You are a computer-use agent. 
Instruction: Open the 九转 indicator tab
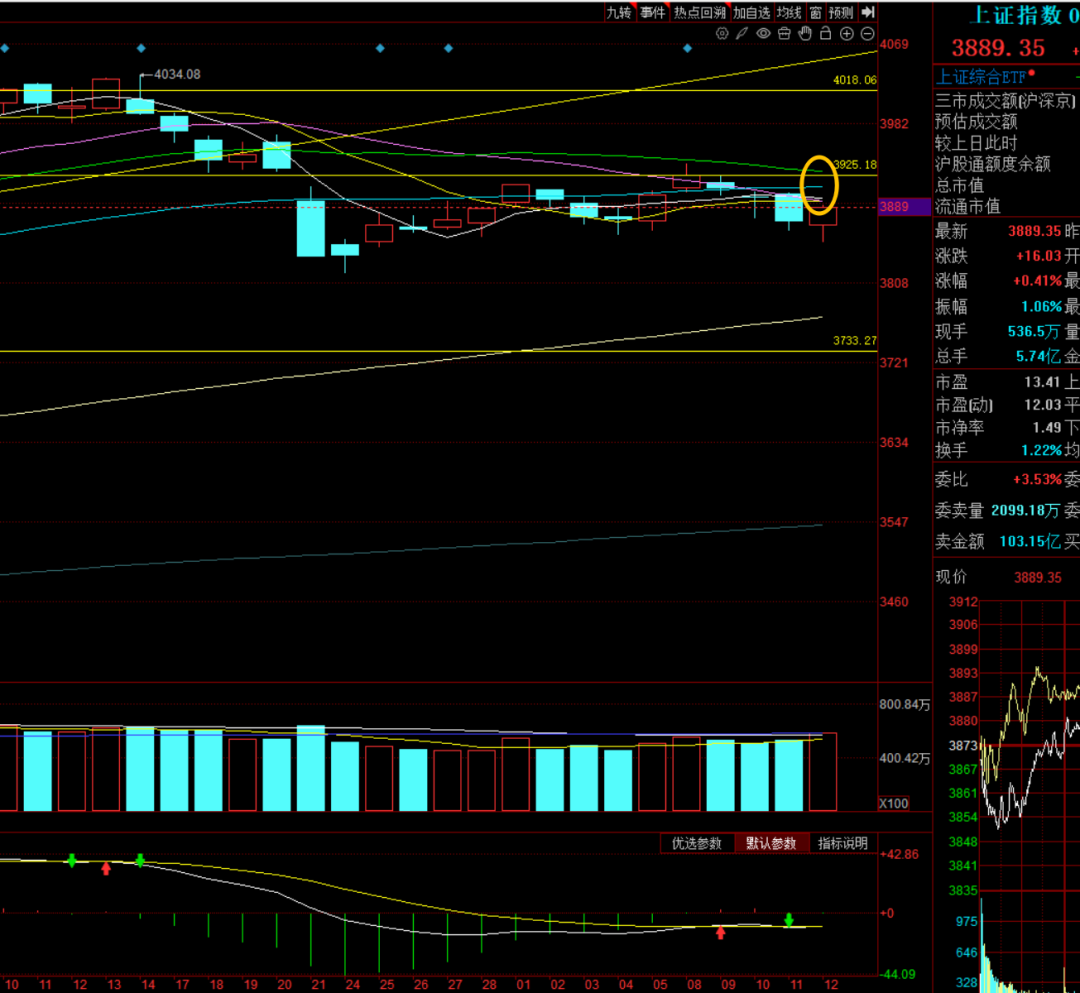[x=619, y=12]
